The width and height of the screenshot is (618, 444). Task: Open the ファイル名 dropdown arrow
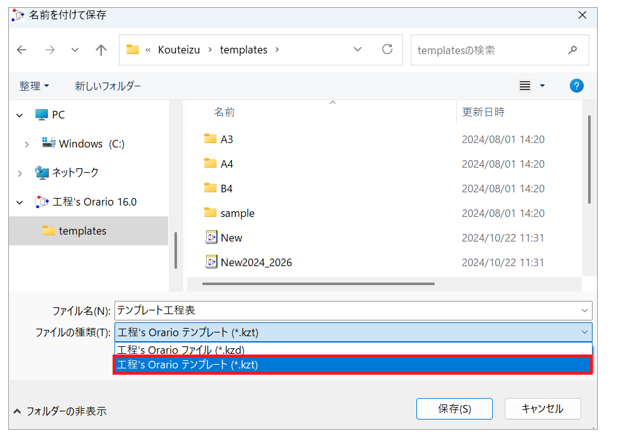click(x=584, y=310)
